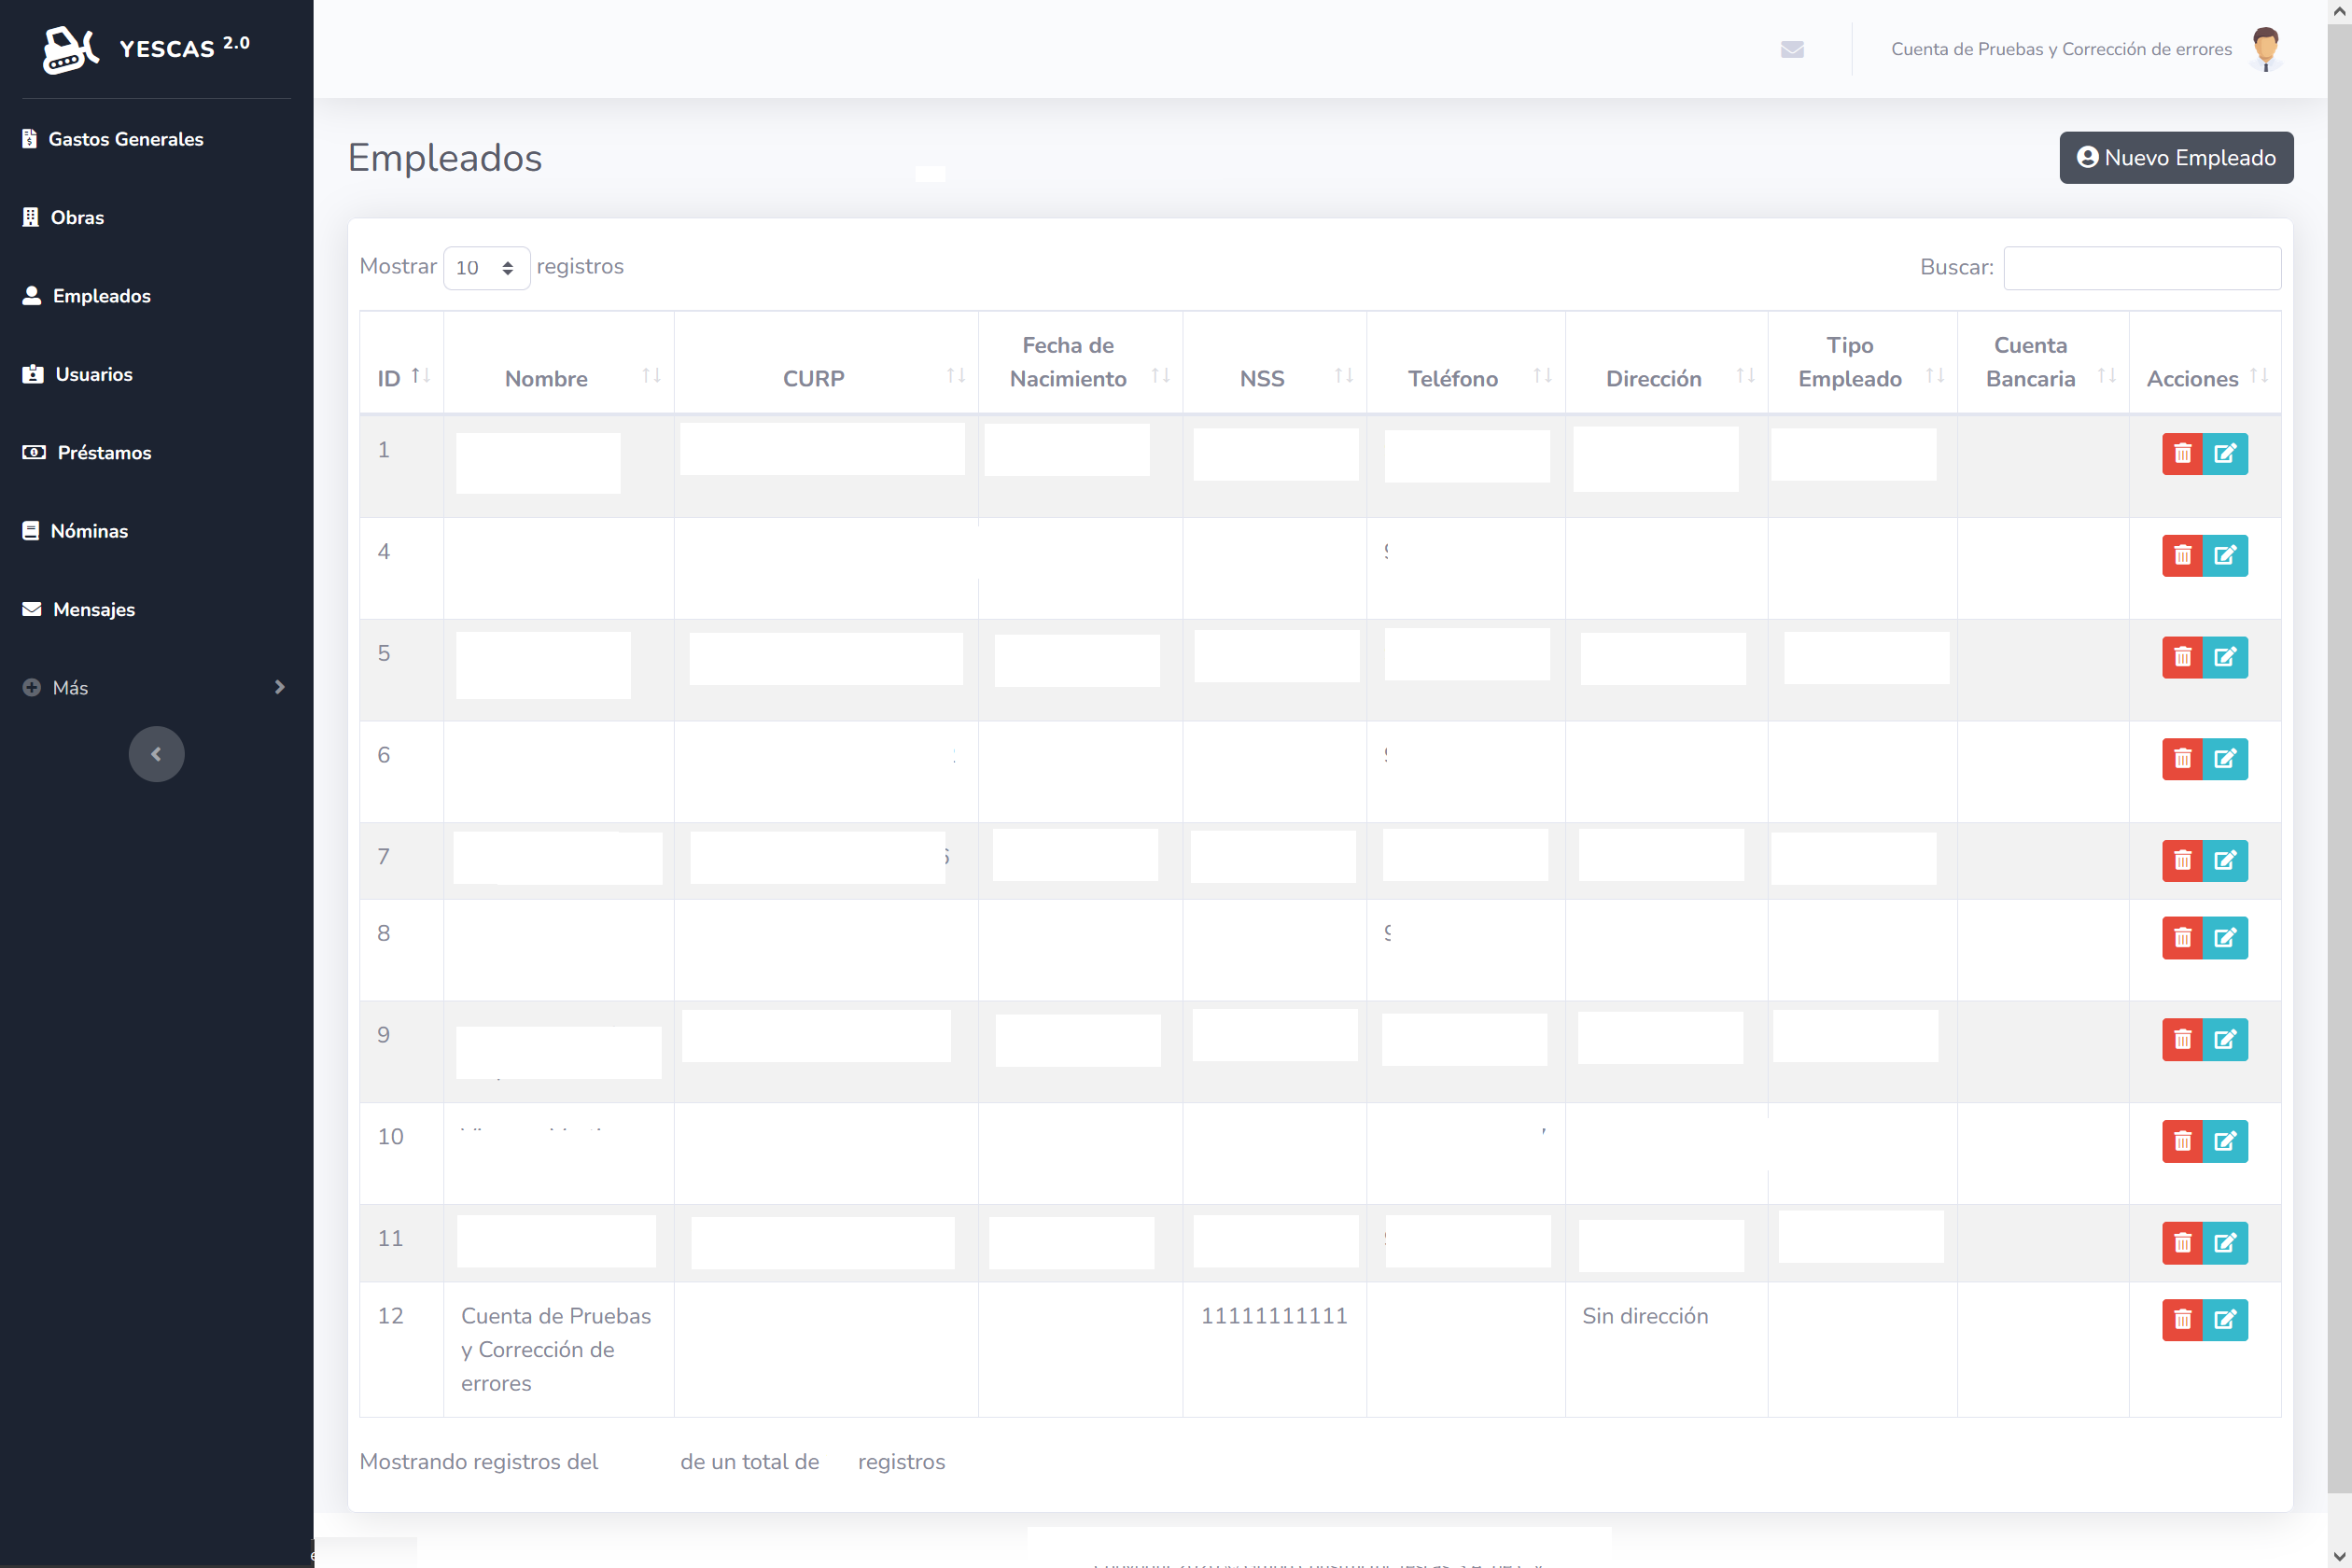Screen dimensions: 2352x1568
Task: Expand the Más sidebar submenu
Action: coord(156,687)
